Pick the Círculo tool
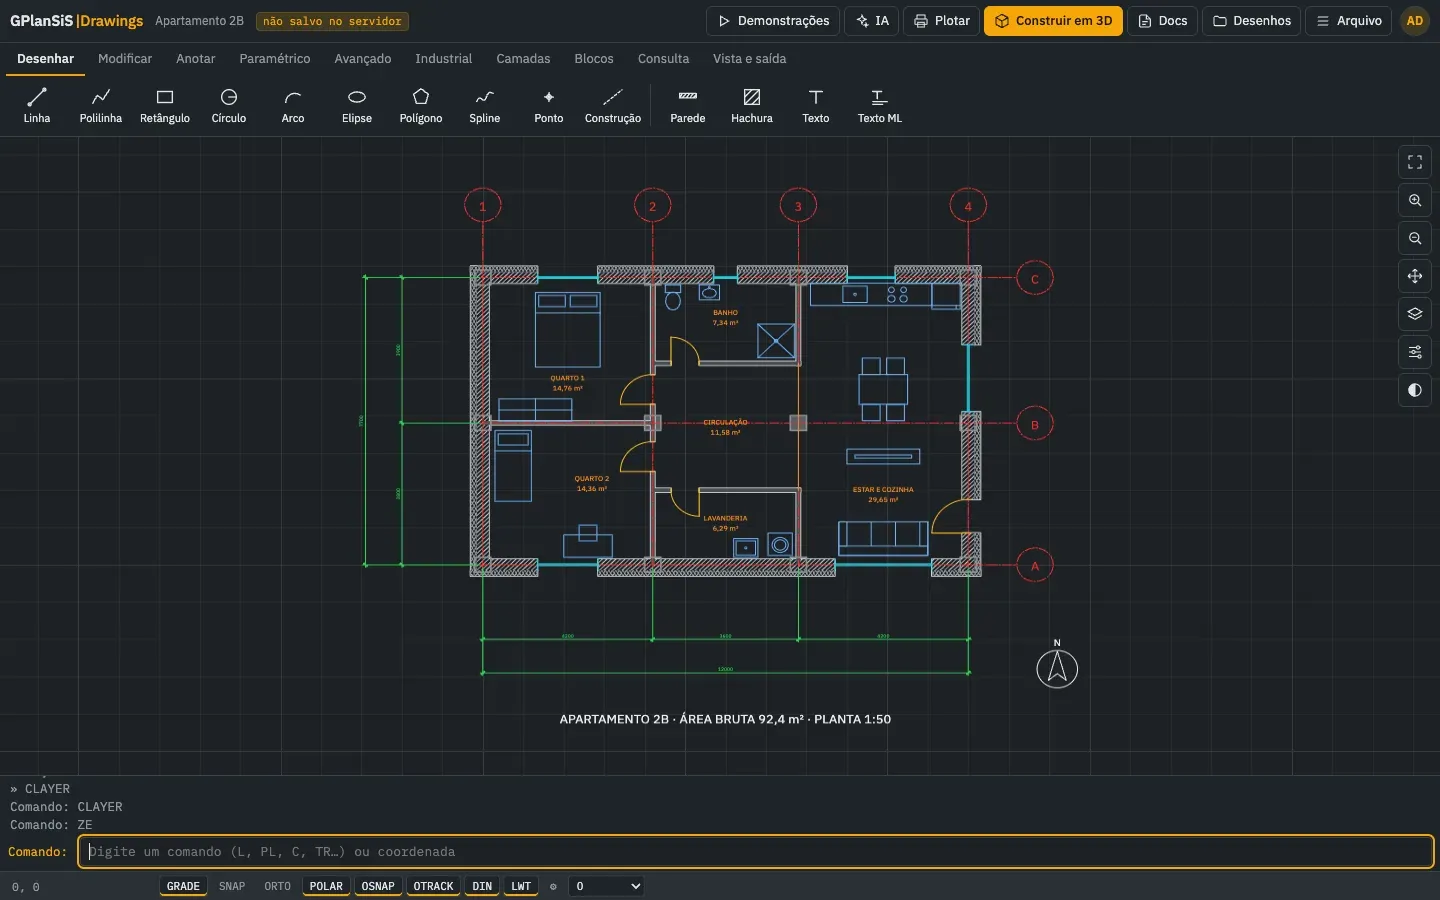The width and height of the screenshot is (1440, 900). (229, 105)
